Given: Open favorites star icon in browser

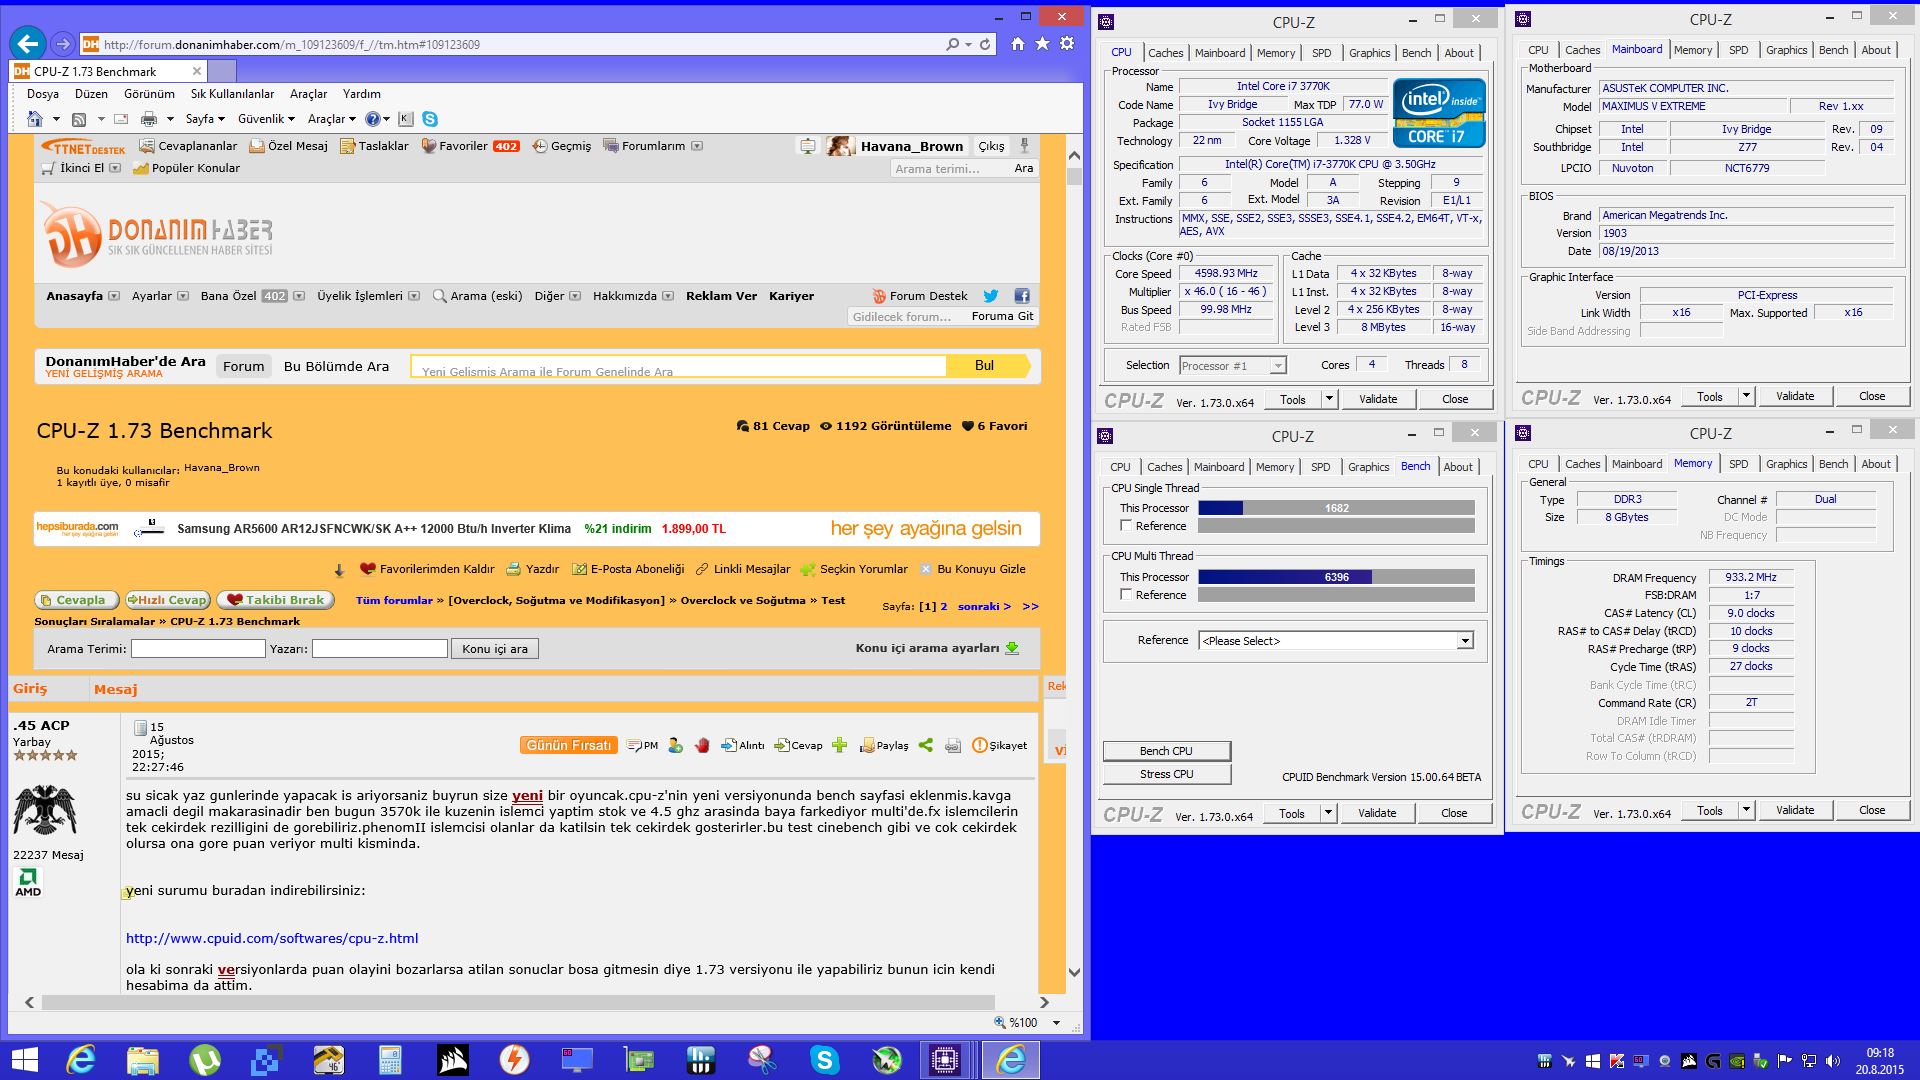Looking at the screenshot, I should pyautogui.click(x=1042, y=44).
